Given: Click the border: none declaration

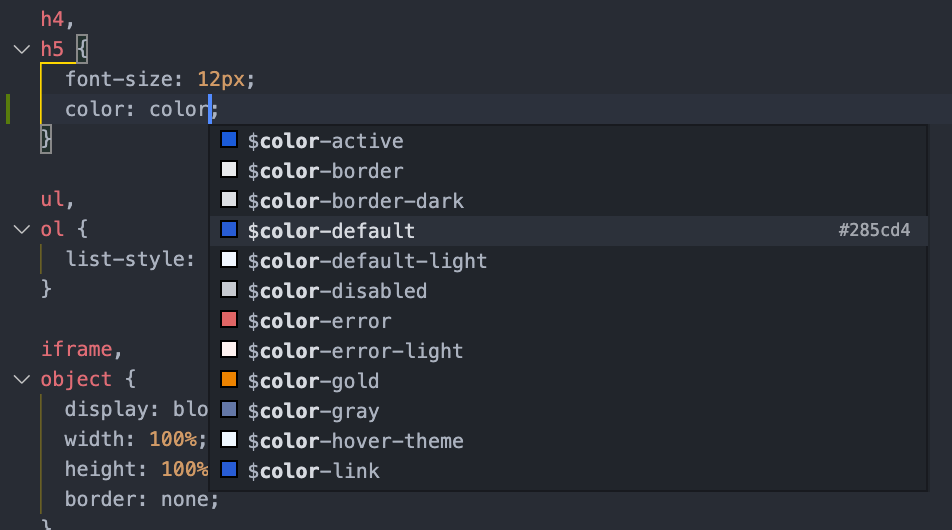Looking at the screenshot, I should tap(141, 499).
